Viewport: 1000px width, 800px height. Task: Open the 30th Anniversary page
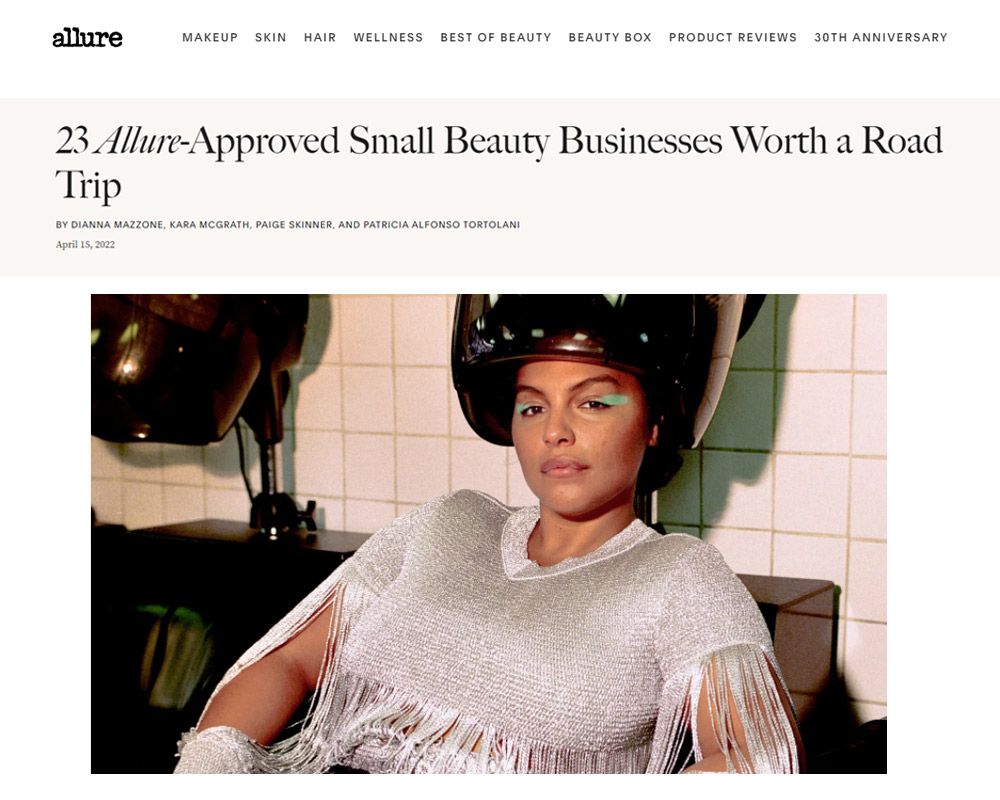[881, 38]
